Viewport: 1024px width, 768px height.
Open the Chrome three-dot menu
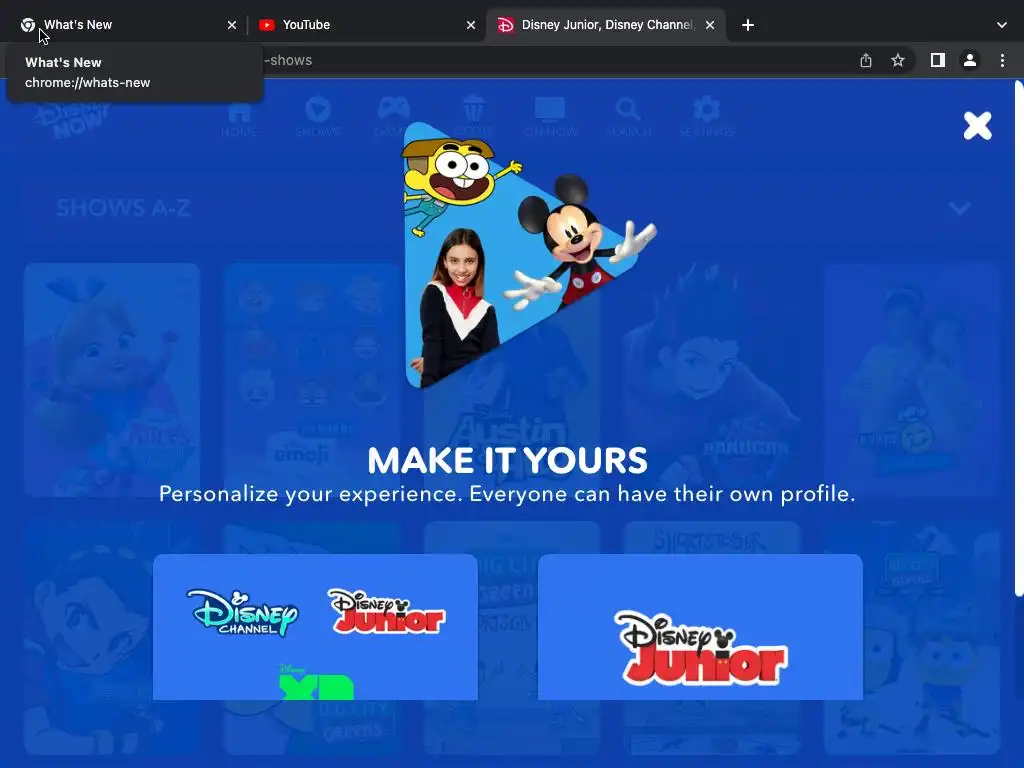pyautogui.click(x=1002, y=61)
